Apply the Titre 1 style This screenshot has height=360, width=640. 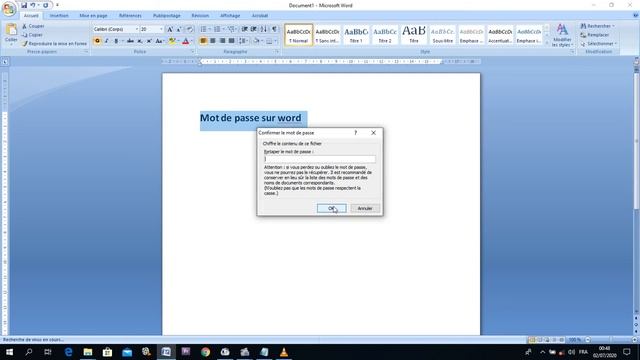[356, 35]
